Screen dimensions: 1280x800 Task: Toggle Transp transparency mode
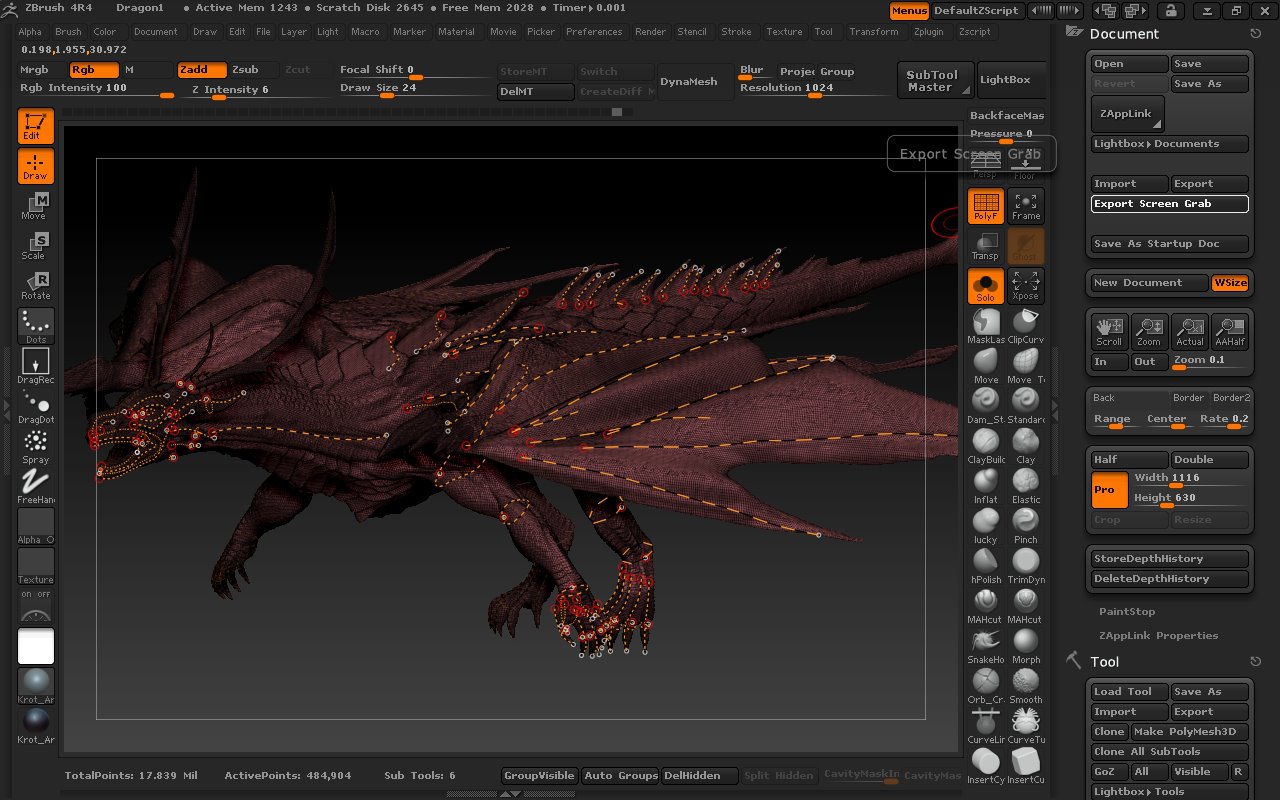click(986, 246)
